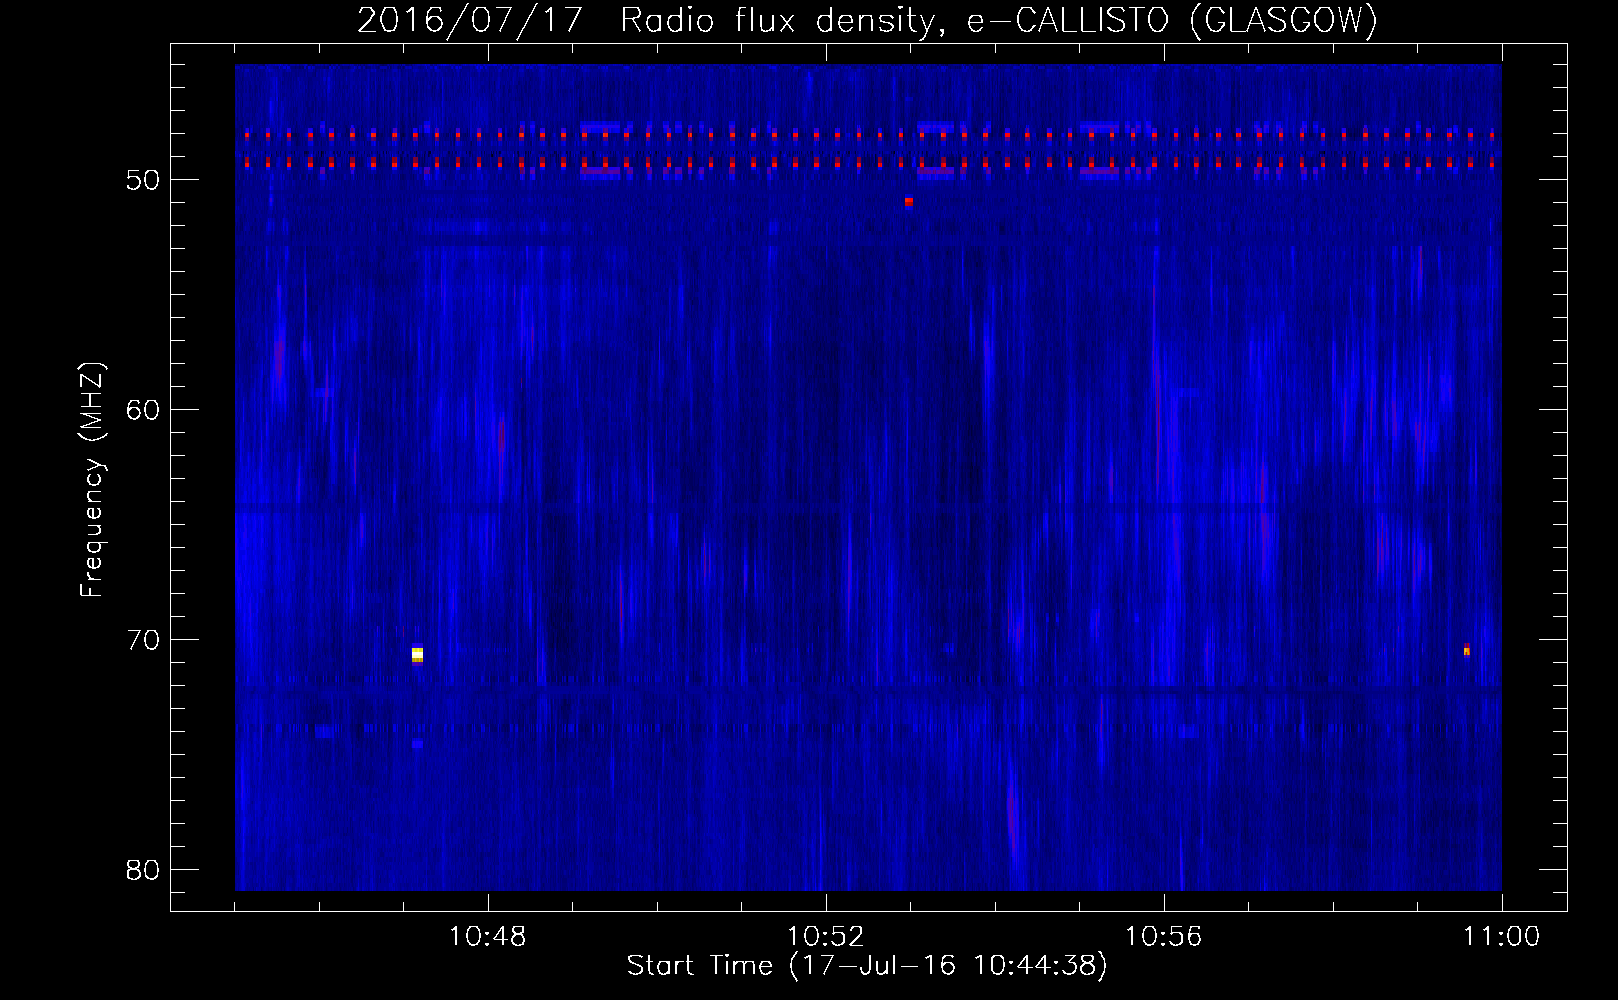Click the '60' frequency tick label
The height and width of the screenshot is (1000, 1618).
[144, 410]
